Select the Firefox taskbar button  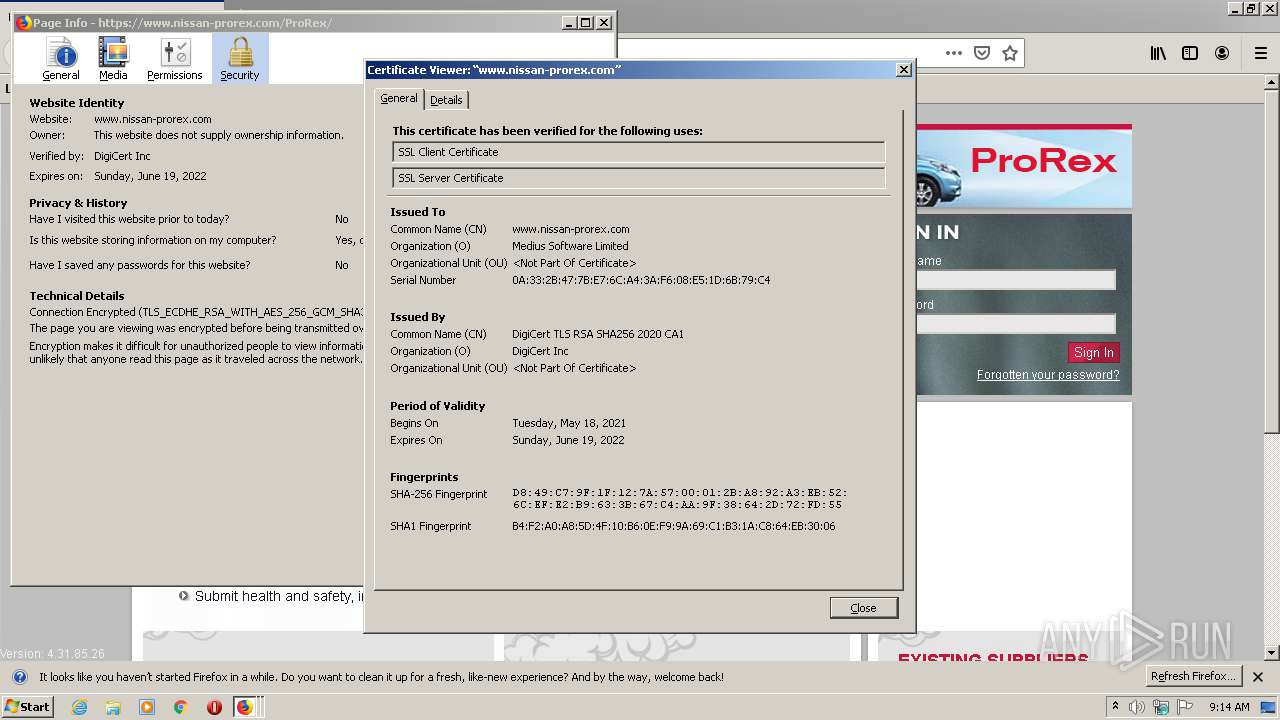[246, 707]
